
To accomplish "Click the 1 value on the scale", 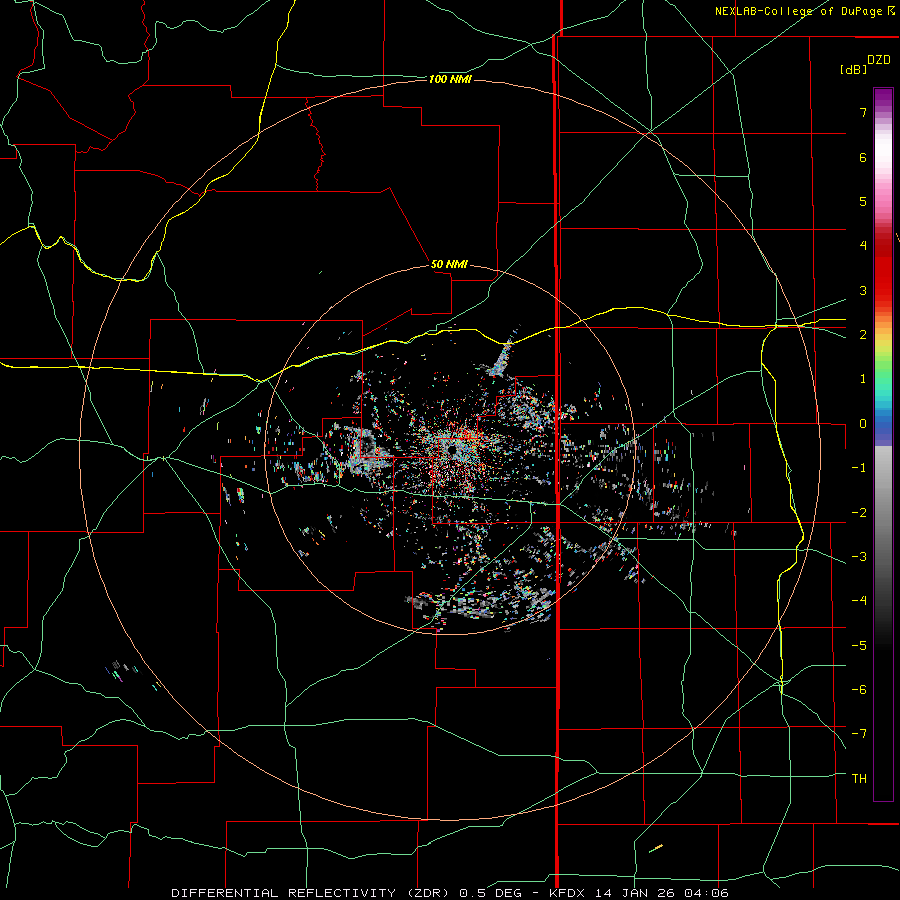I will (863, 379).
